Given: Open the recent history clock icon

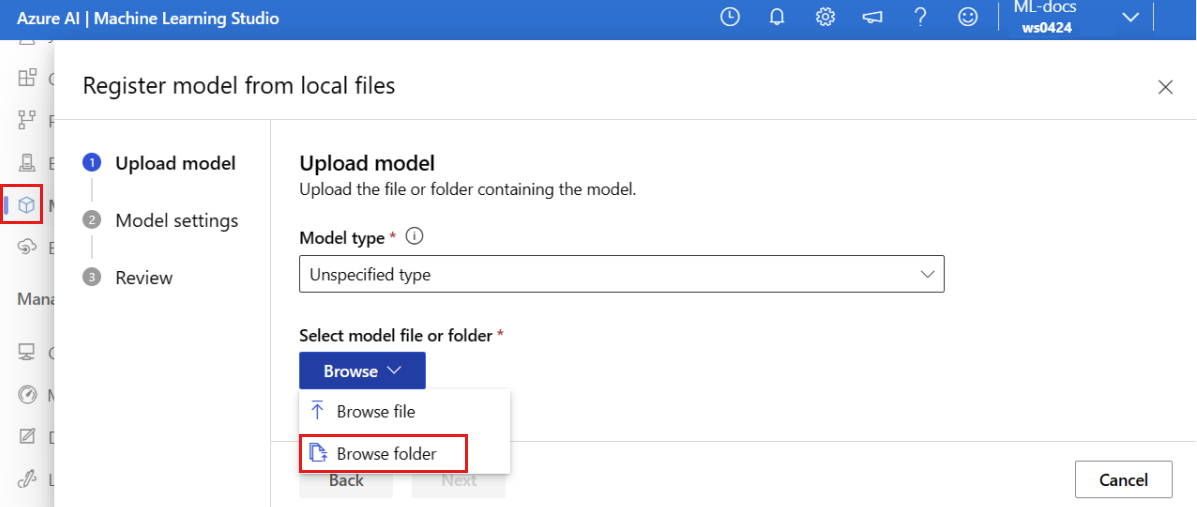Looking at the screenshot, I should click(x=731, y=18).
